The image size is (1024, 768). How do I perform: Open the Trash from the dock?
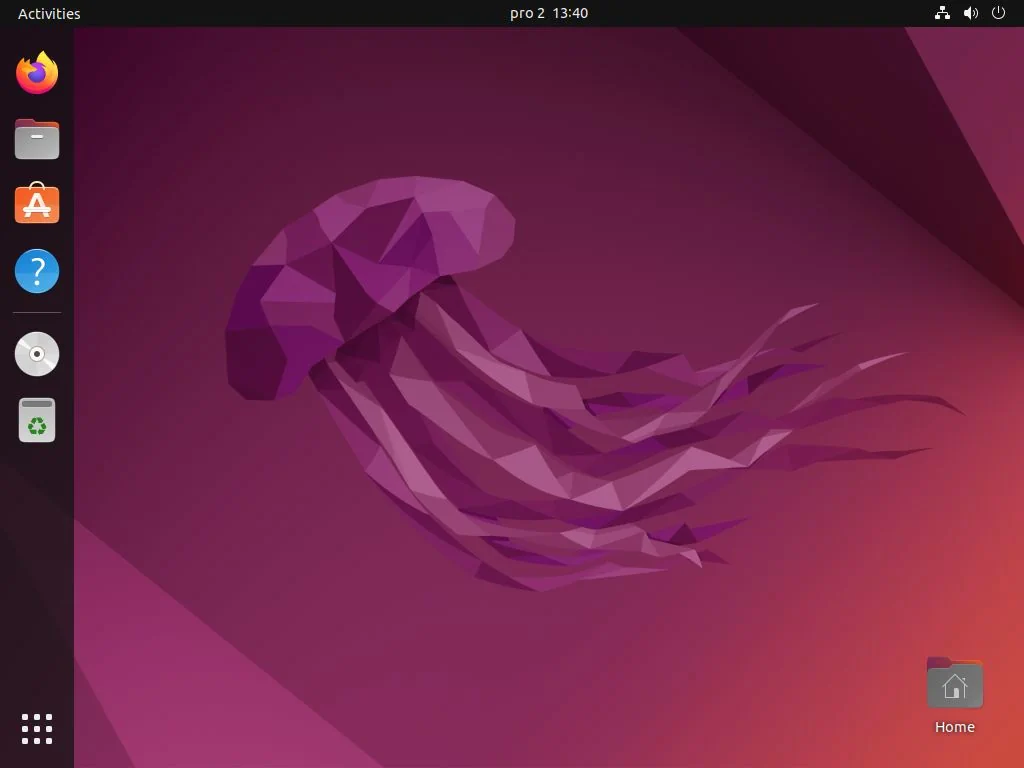click(x=36, y=420)
